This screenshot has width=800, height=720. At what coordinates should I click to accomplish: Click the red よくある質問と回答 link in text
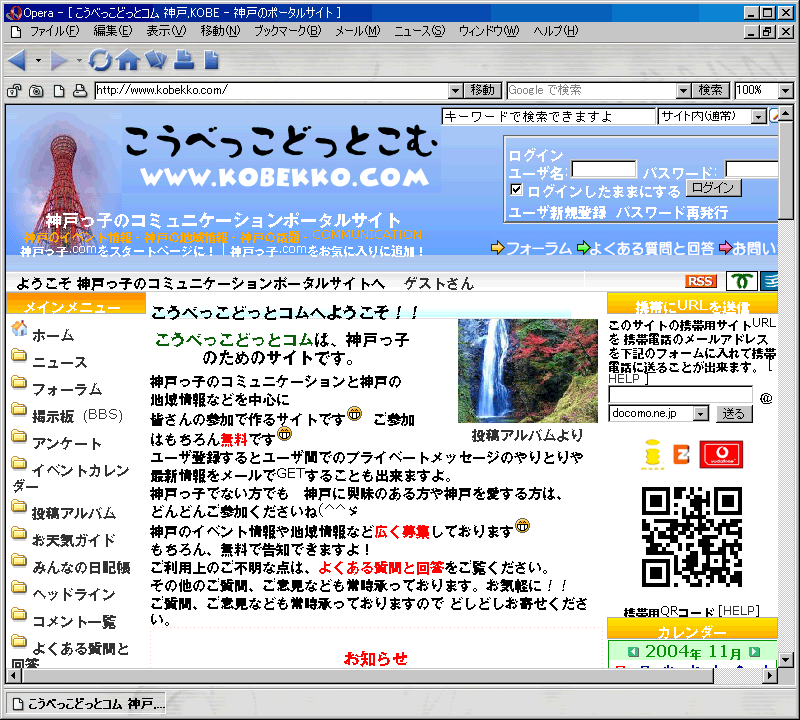click(x=381, y=567)
